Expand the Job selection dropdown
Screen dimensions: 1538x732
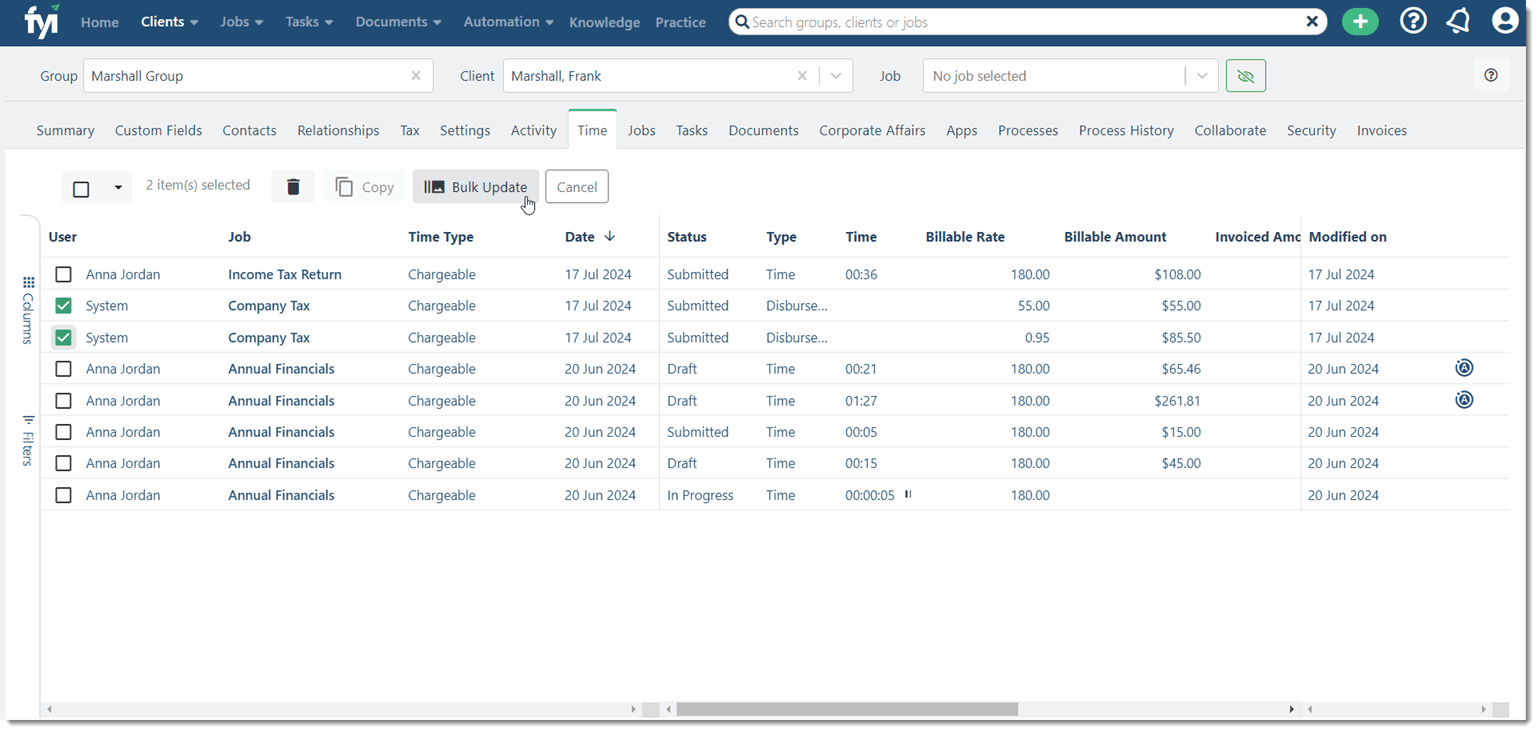[1201, 76]
